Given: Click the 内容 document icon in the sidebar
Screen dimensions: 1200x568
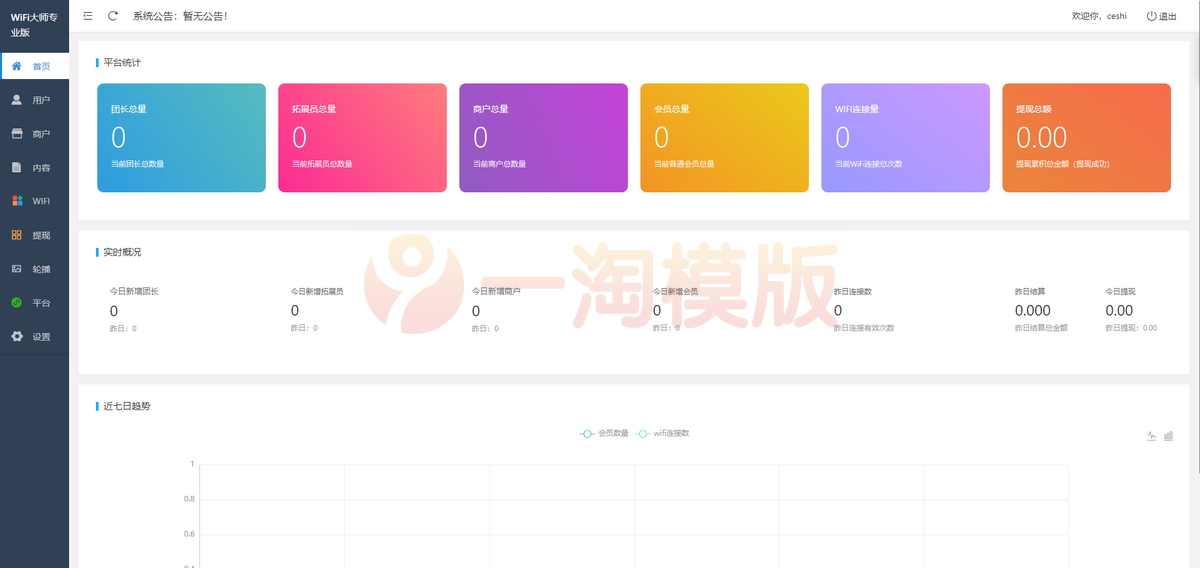Looking at the screenshot, I should pyautogui.click(x=16, y=167).
